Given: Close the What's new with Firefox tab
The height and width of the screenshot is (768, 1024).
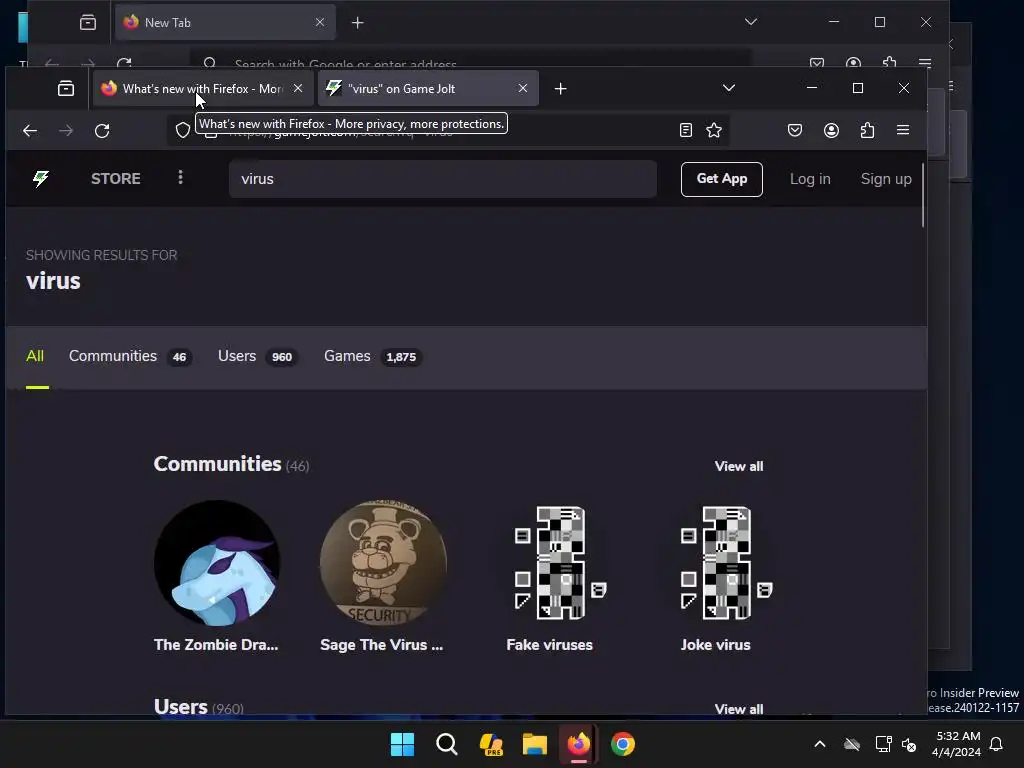Looking at the screenshot, I should [298, 88].
